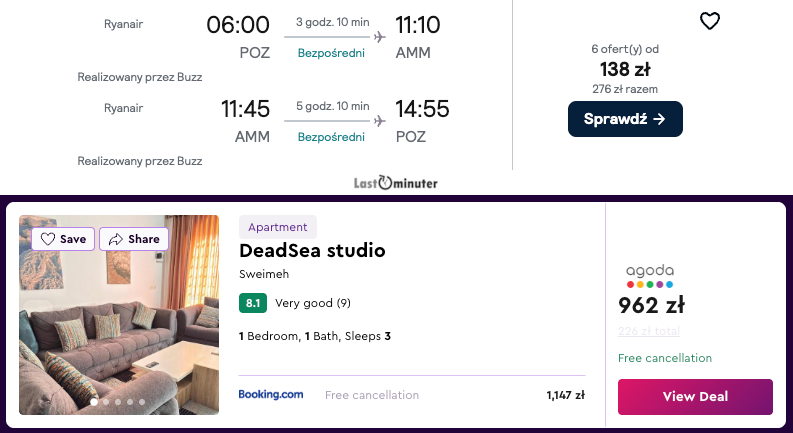The width and height of the screenshot is (793, 433).
Task: Click the Apartment category tag
Action: pos(278,227)
